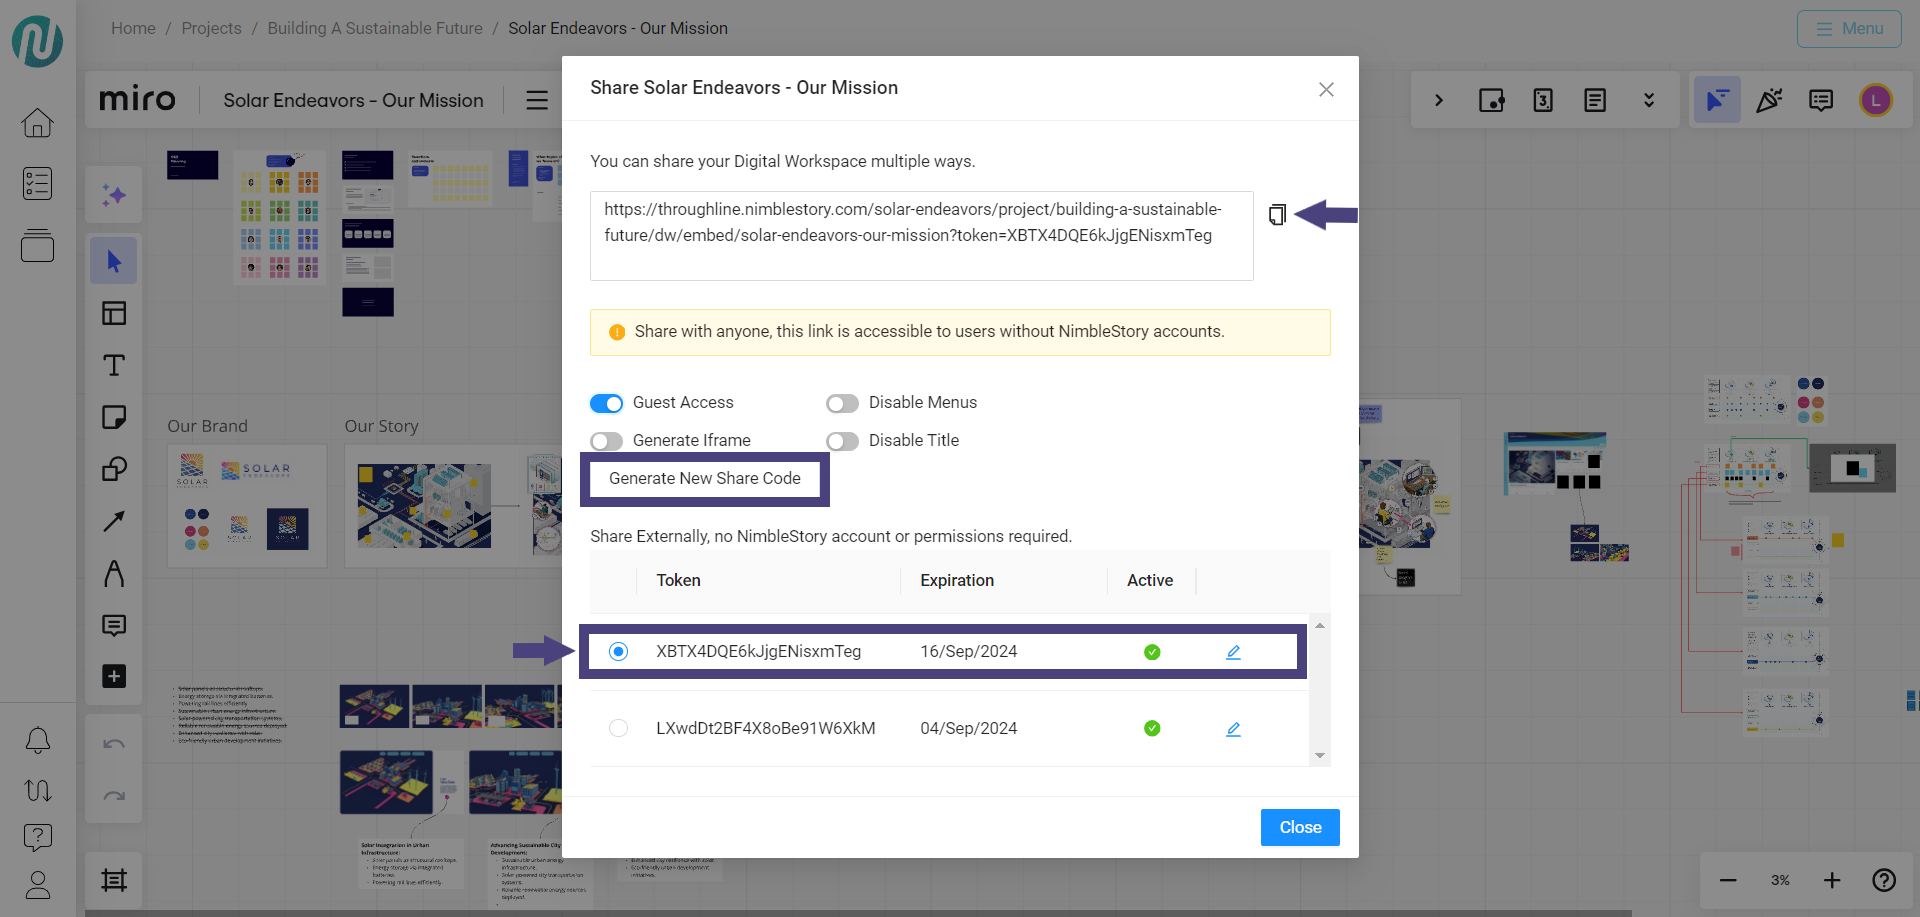
Task: Expand the collapsed toolbar chevron arrow
Action: (1439, 100)
